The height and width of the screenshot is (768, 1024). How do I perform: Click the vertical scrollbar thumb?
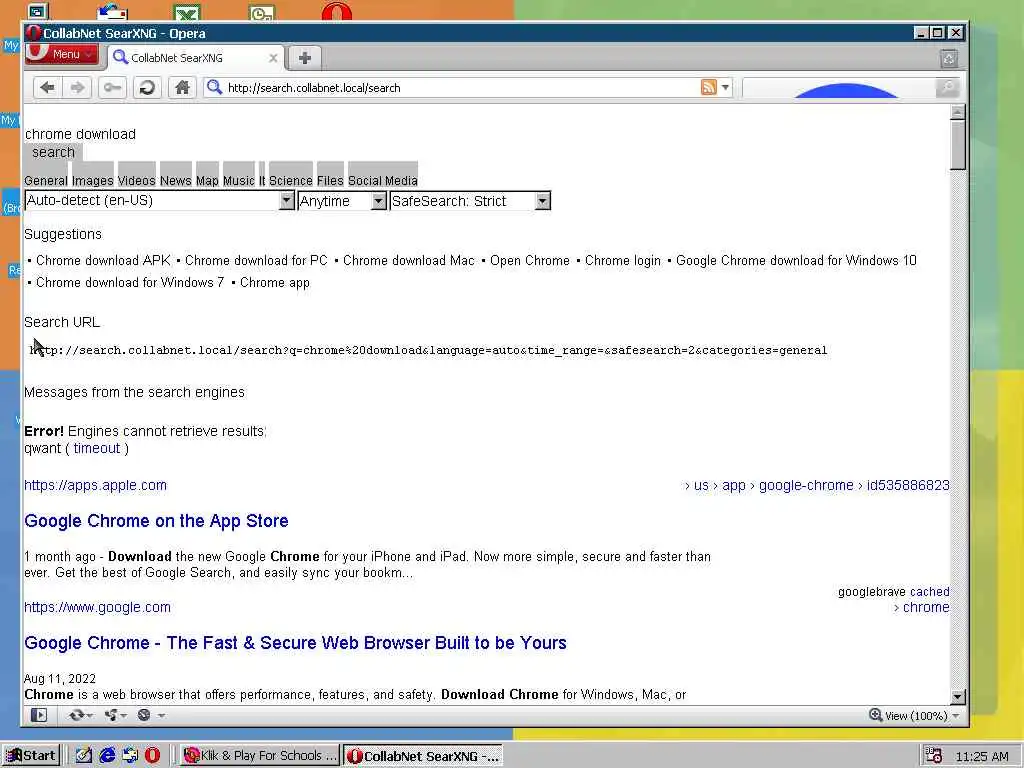pyautogui.click(x=958, y=145)
